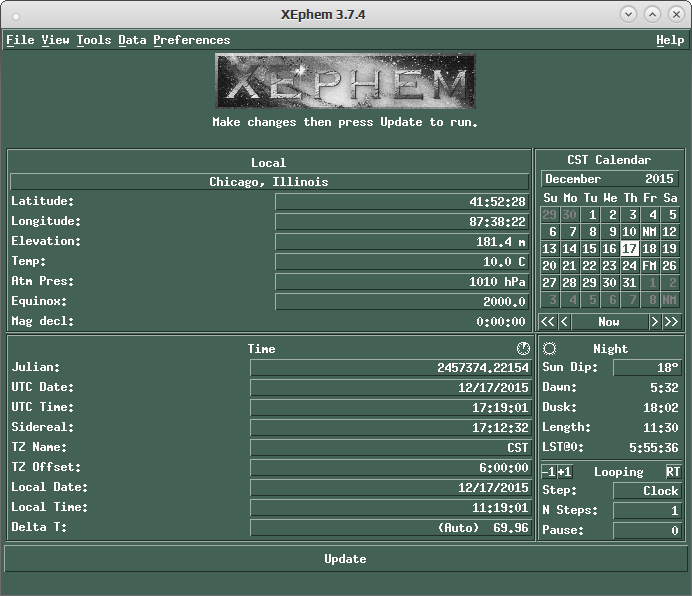Select the NM date in second calendar row

649,232
